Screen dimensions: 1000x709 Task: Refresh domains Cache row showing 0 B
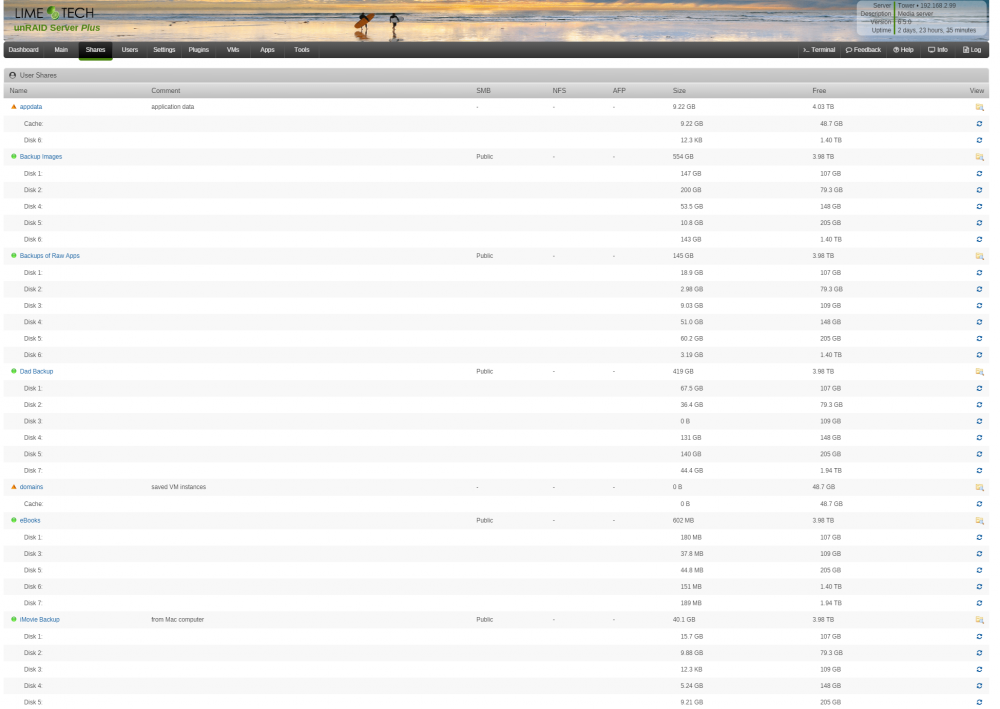[x=979, y=504]
